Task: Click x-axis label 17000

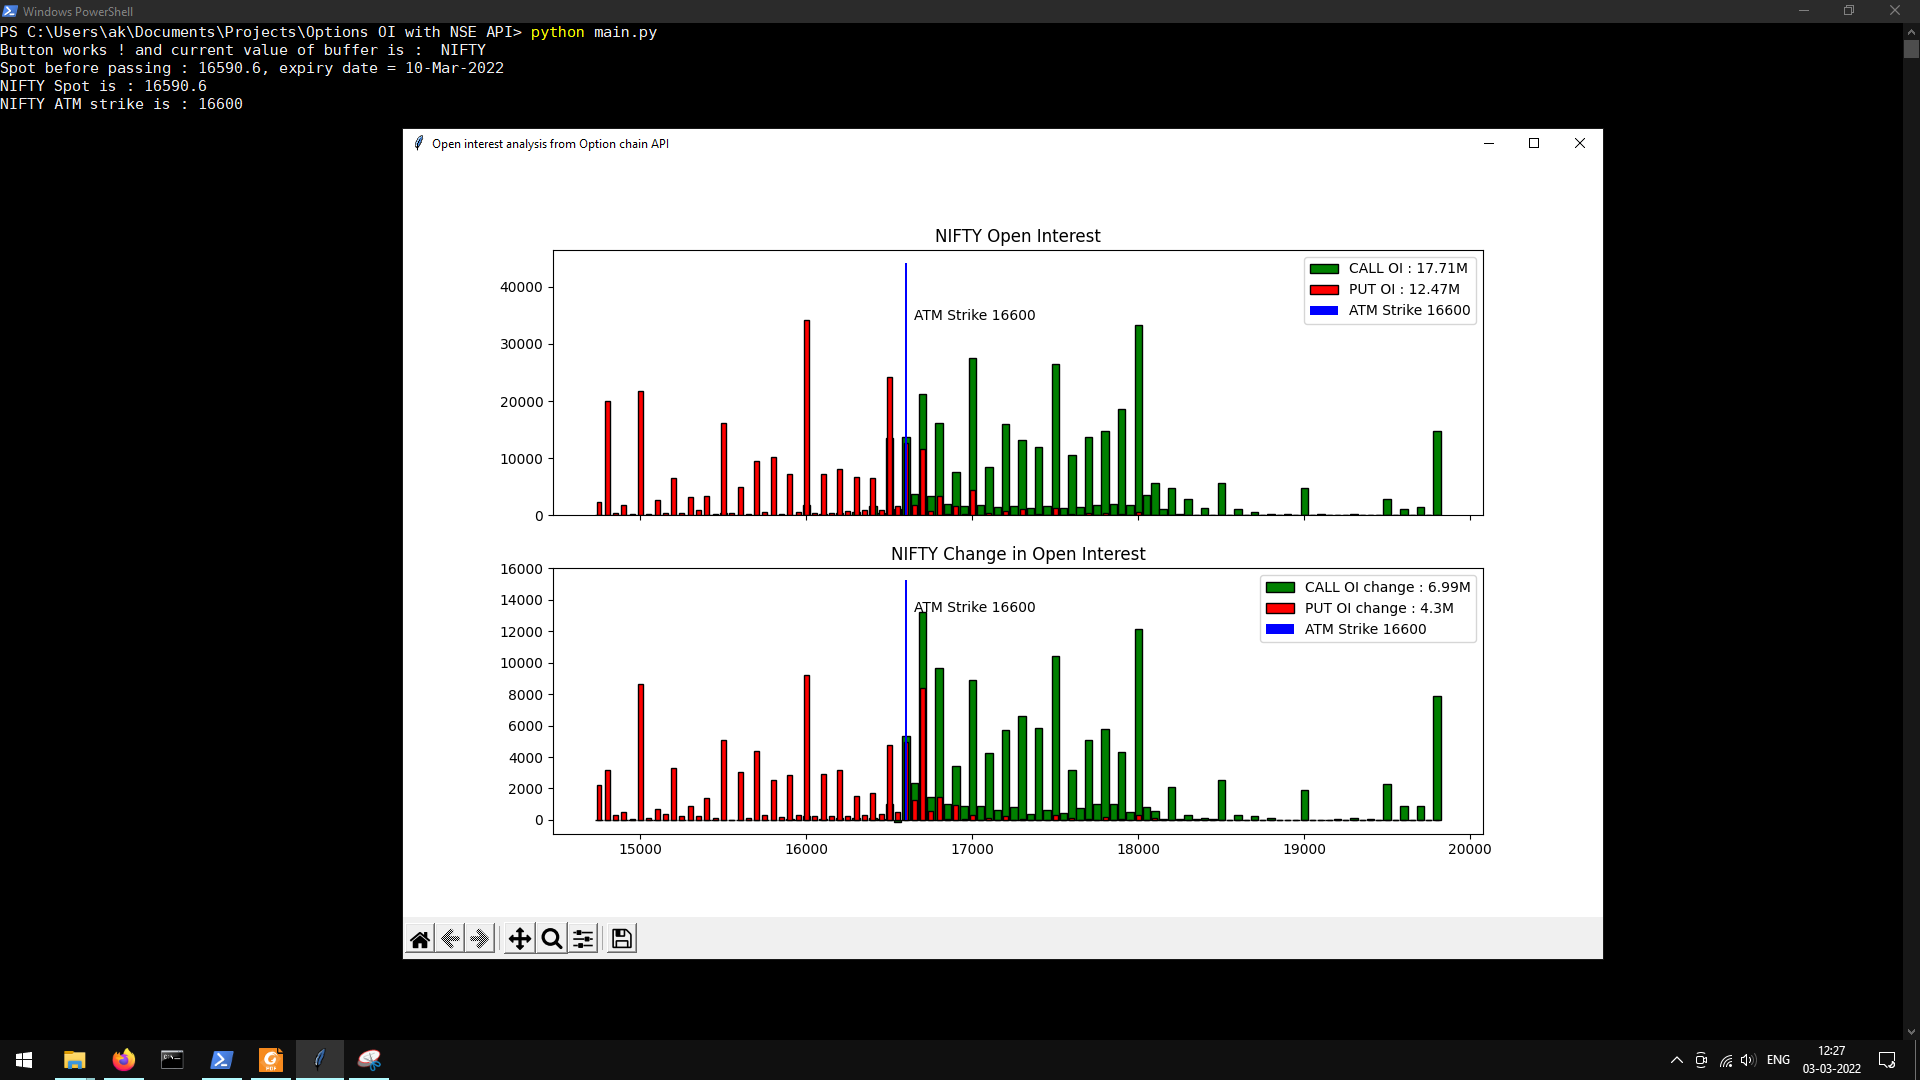Action: [972, 849]
